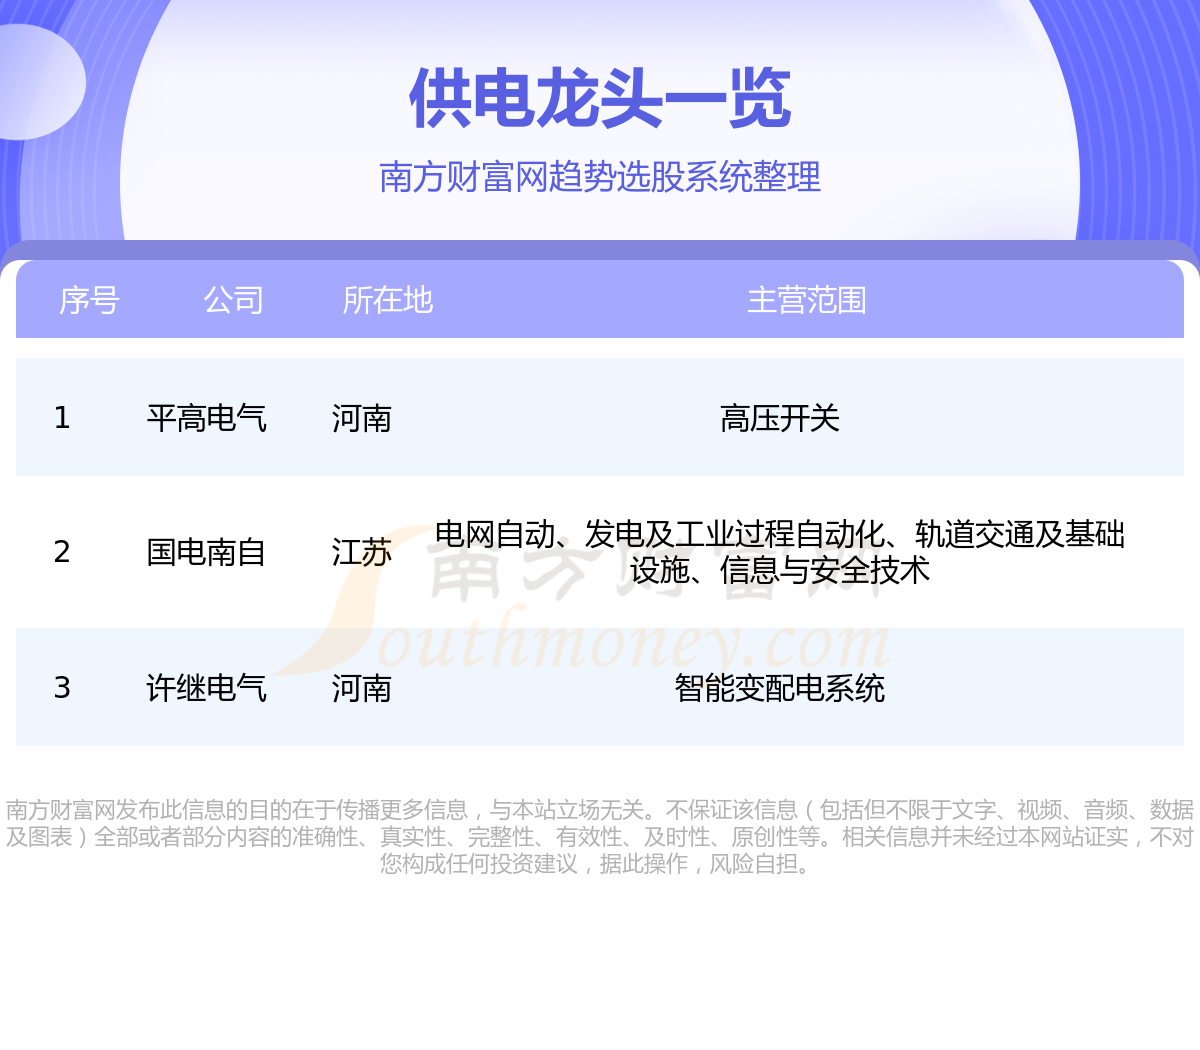
Task: Select company 平高电气
Action: [206, 418]
